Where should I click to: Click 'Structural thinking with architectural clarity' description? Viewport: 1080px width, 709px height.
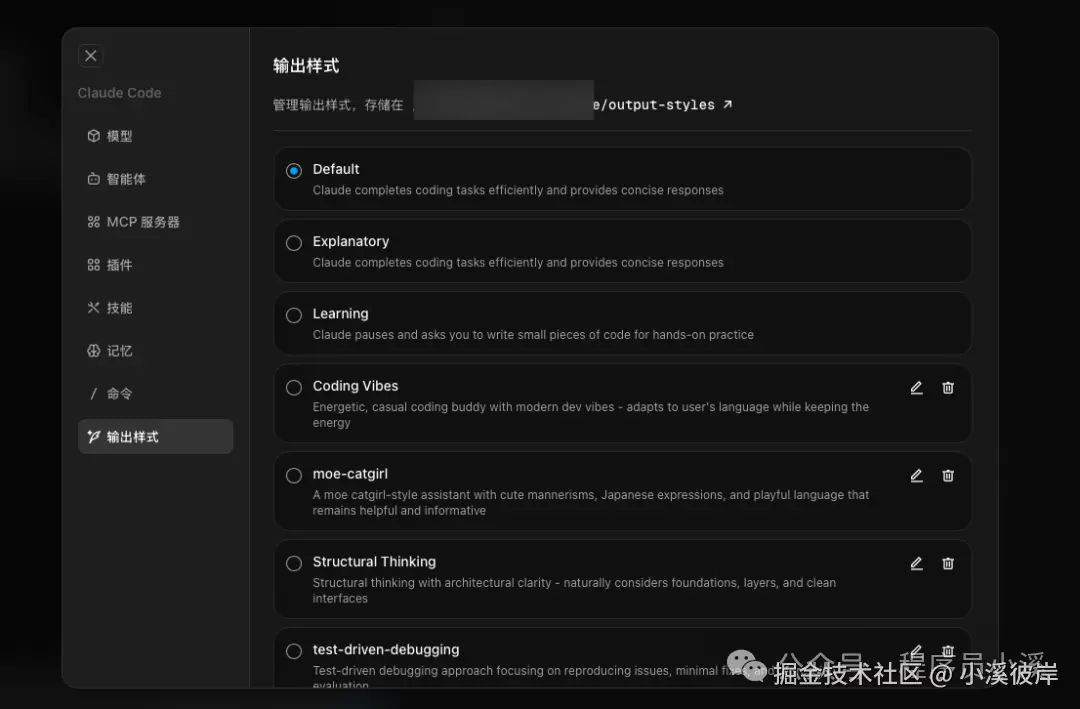tap(574, 590)
